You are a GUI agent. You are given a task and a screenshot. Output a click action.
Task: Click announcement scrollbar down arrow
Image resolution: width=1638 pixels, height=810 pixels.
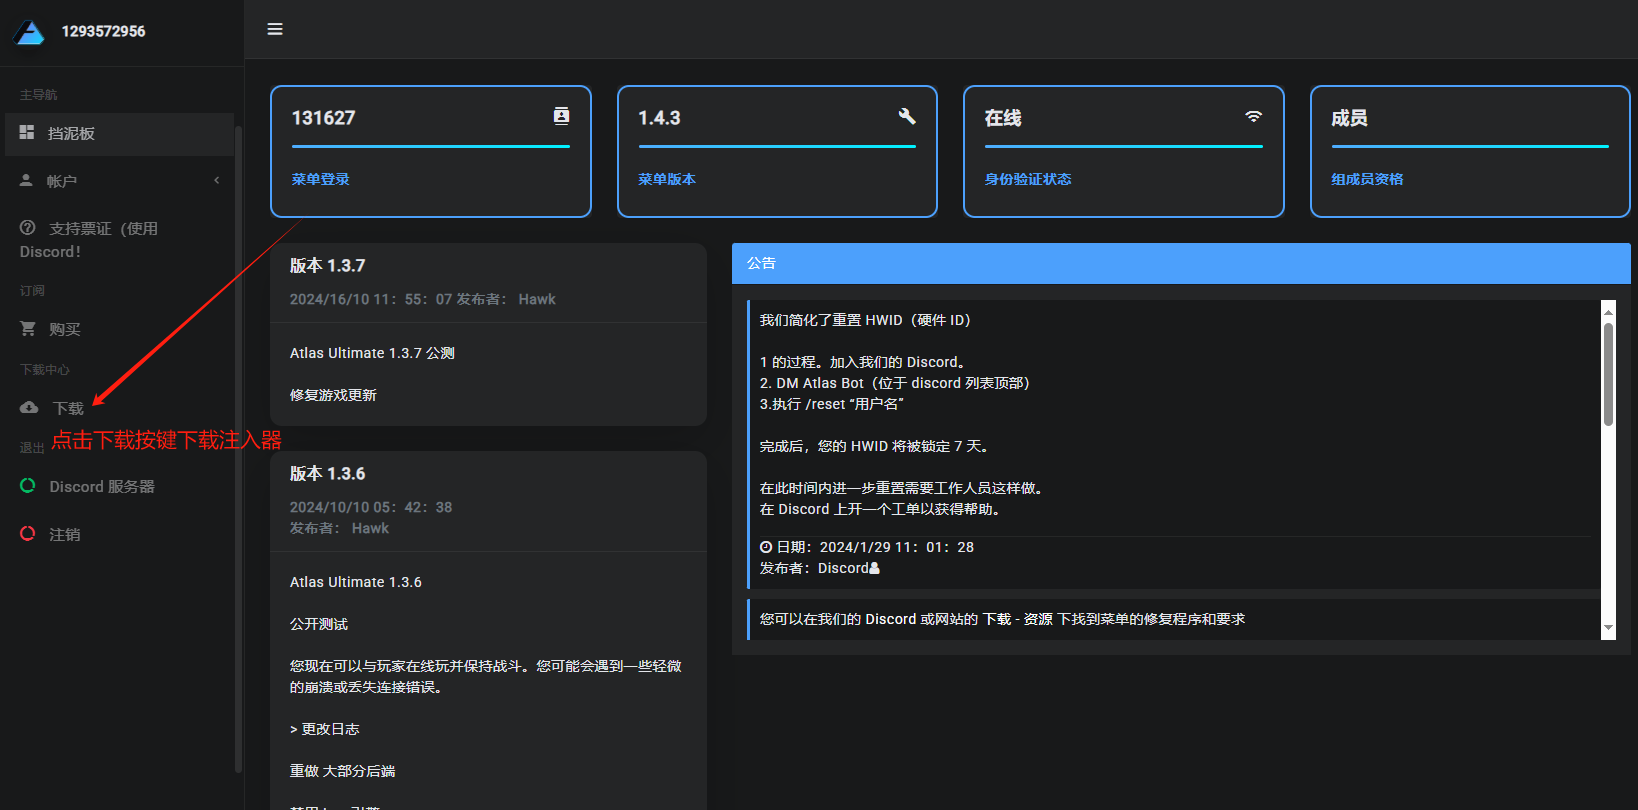pyautogui.click(x=1608, y=628)
